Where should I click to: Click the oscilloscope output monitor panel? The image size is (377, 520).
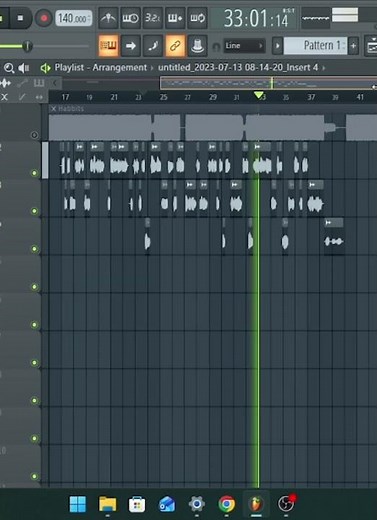315,18
